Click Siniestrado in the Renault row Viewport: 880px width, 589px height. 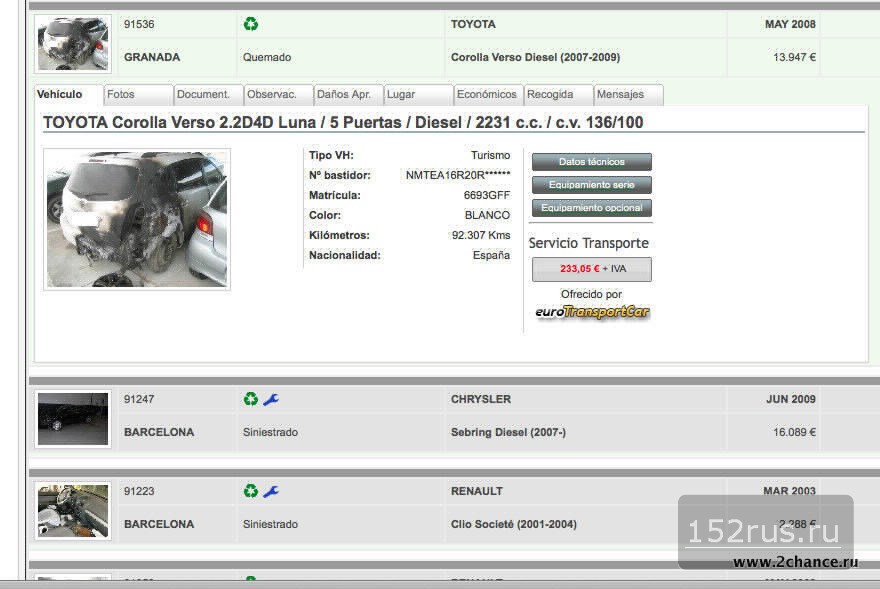click(x=271, y=524)
